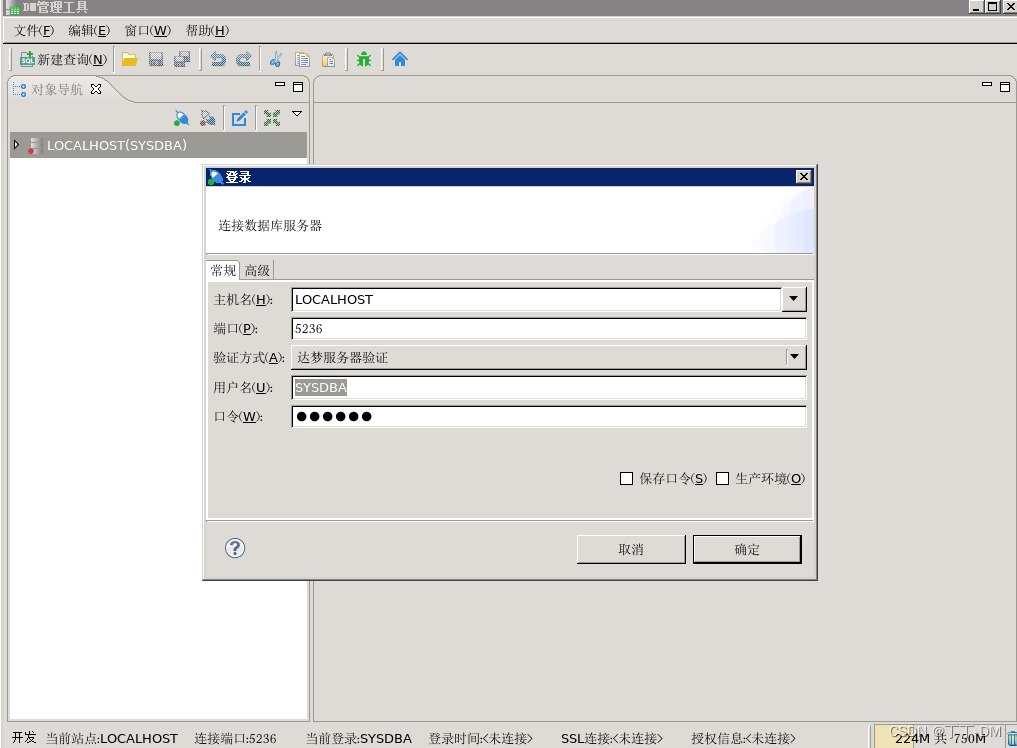Viewport: 1017px width, 748px height.
Task: Click the LOCALHOST hostname field
Action: 536,299
